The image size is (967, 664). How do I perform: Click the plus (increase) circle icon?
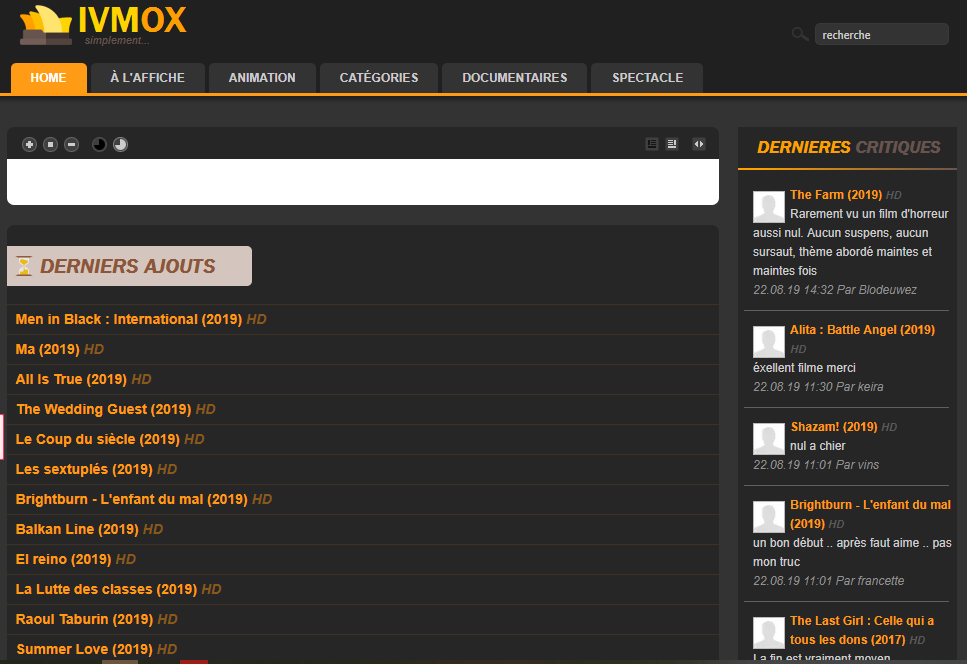29,144
